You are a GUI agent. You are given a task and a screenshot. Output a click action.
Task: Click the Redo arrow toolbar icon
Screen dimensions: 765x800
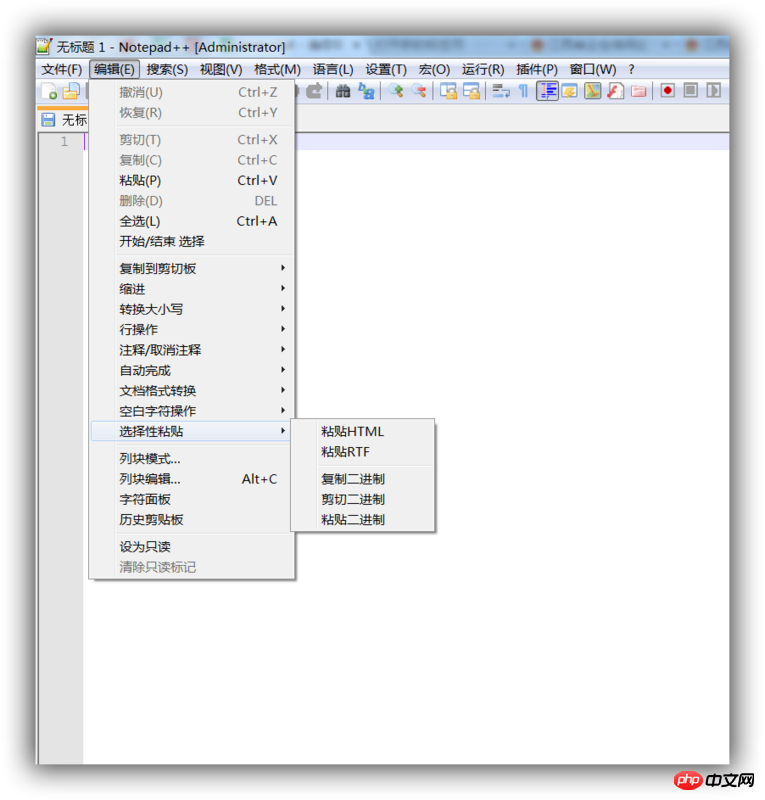[x=314, y=91]
